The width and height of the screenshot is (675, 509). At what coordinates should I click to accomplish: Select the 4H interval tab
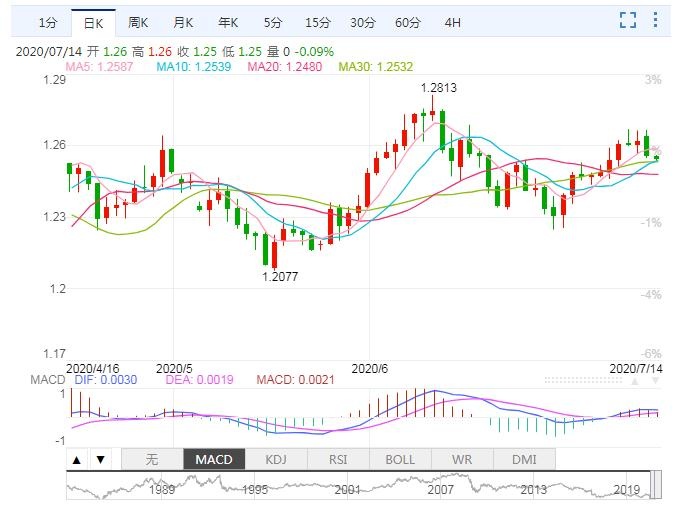click(x=453, y=21)
